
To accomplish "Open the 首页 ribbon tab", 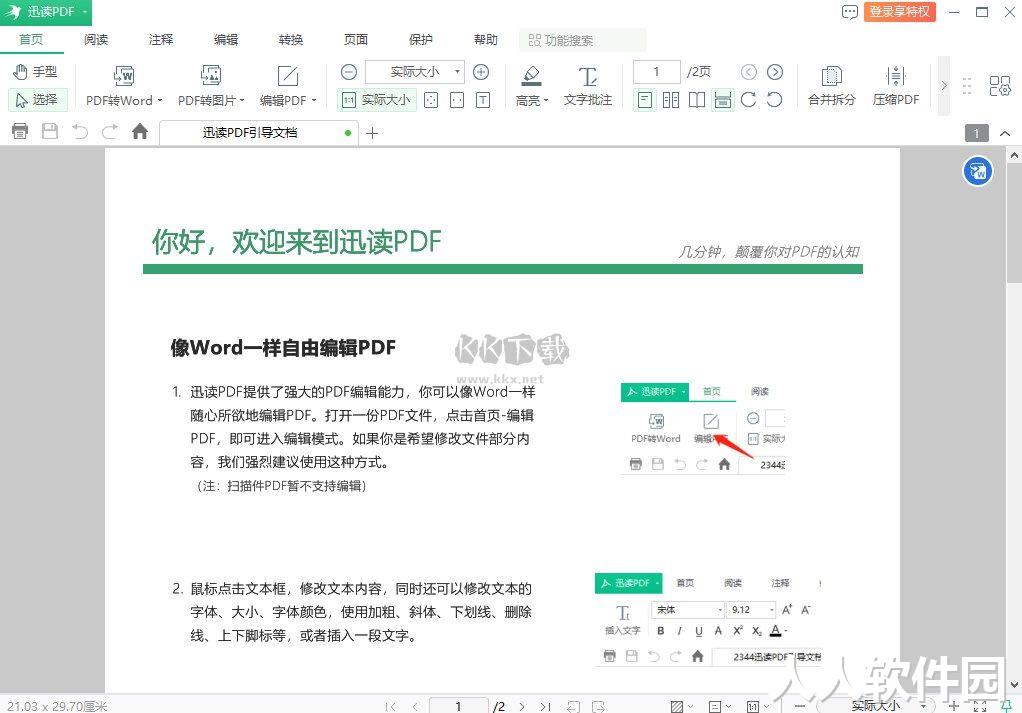I will pos(31,40).
